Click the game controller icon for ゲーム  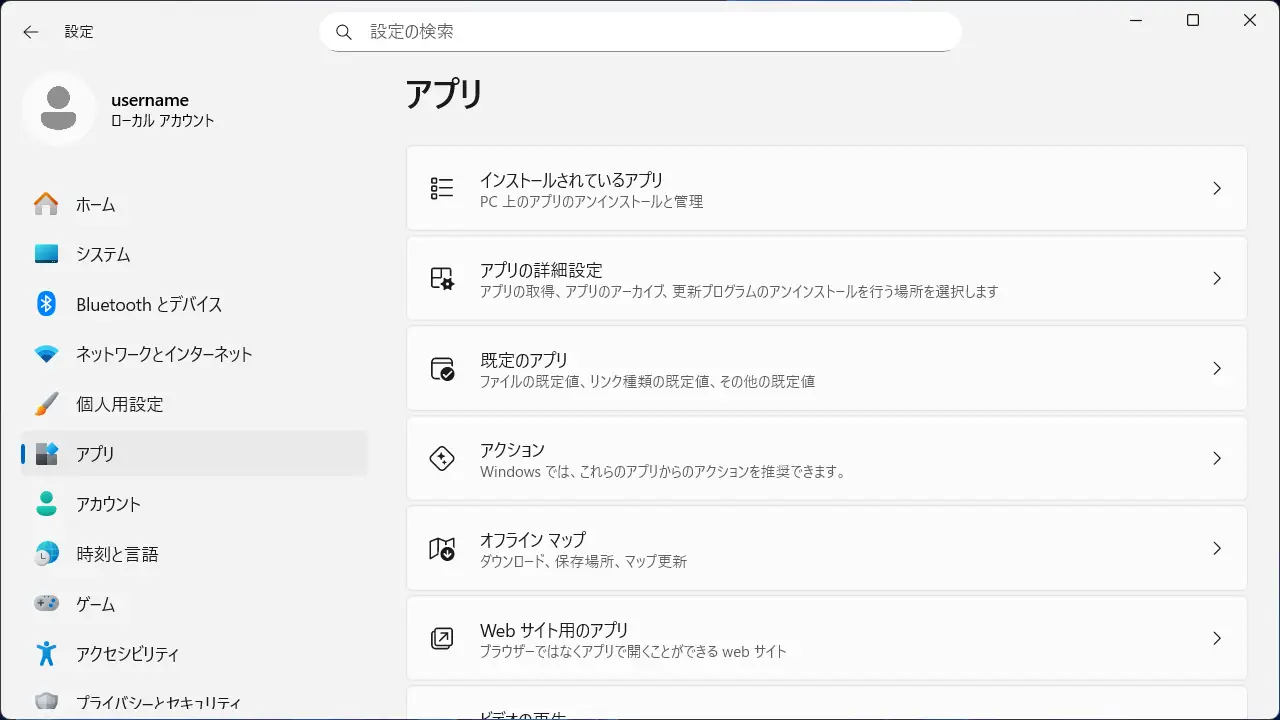click(x=46, y=604)
